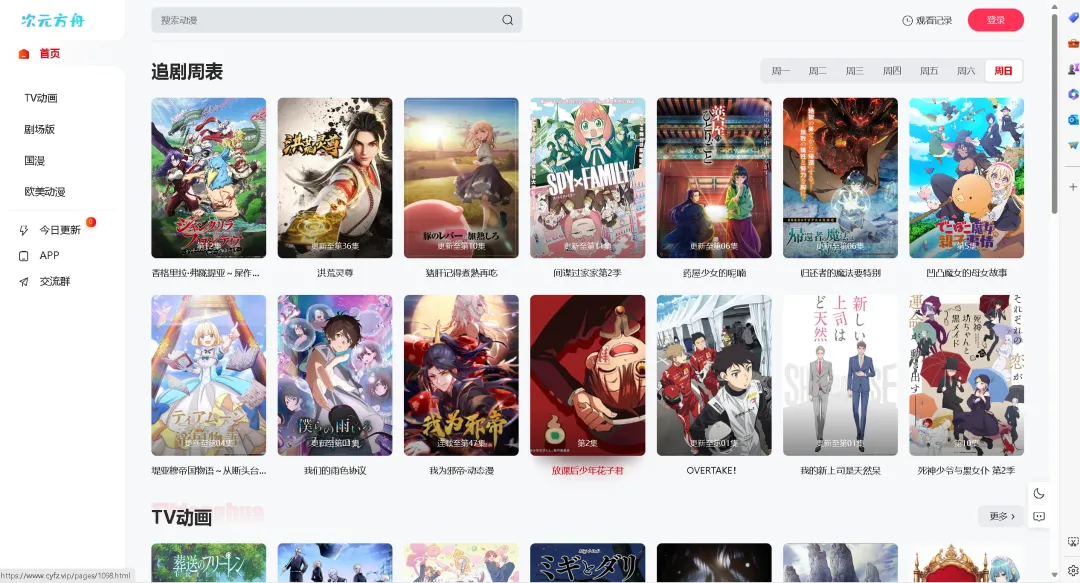1080x583 pixels.
Task: Open 观看记录 viewing history
Action: (927, 21)
